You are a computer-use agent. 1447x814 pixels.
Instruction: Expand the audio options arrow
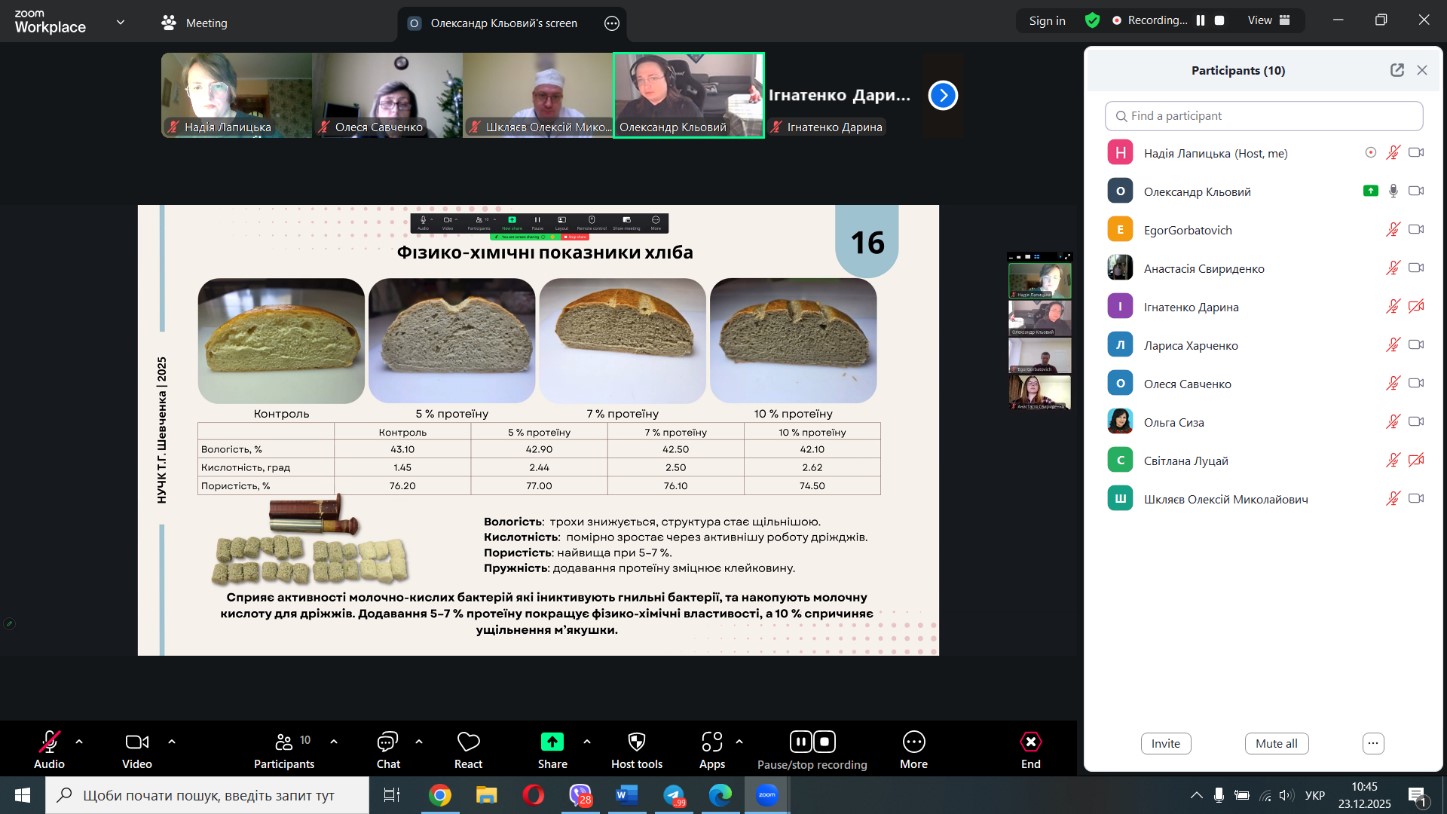tap(79, 742)
